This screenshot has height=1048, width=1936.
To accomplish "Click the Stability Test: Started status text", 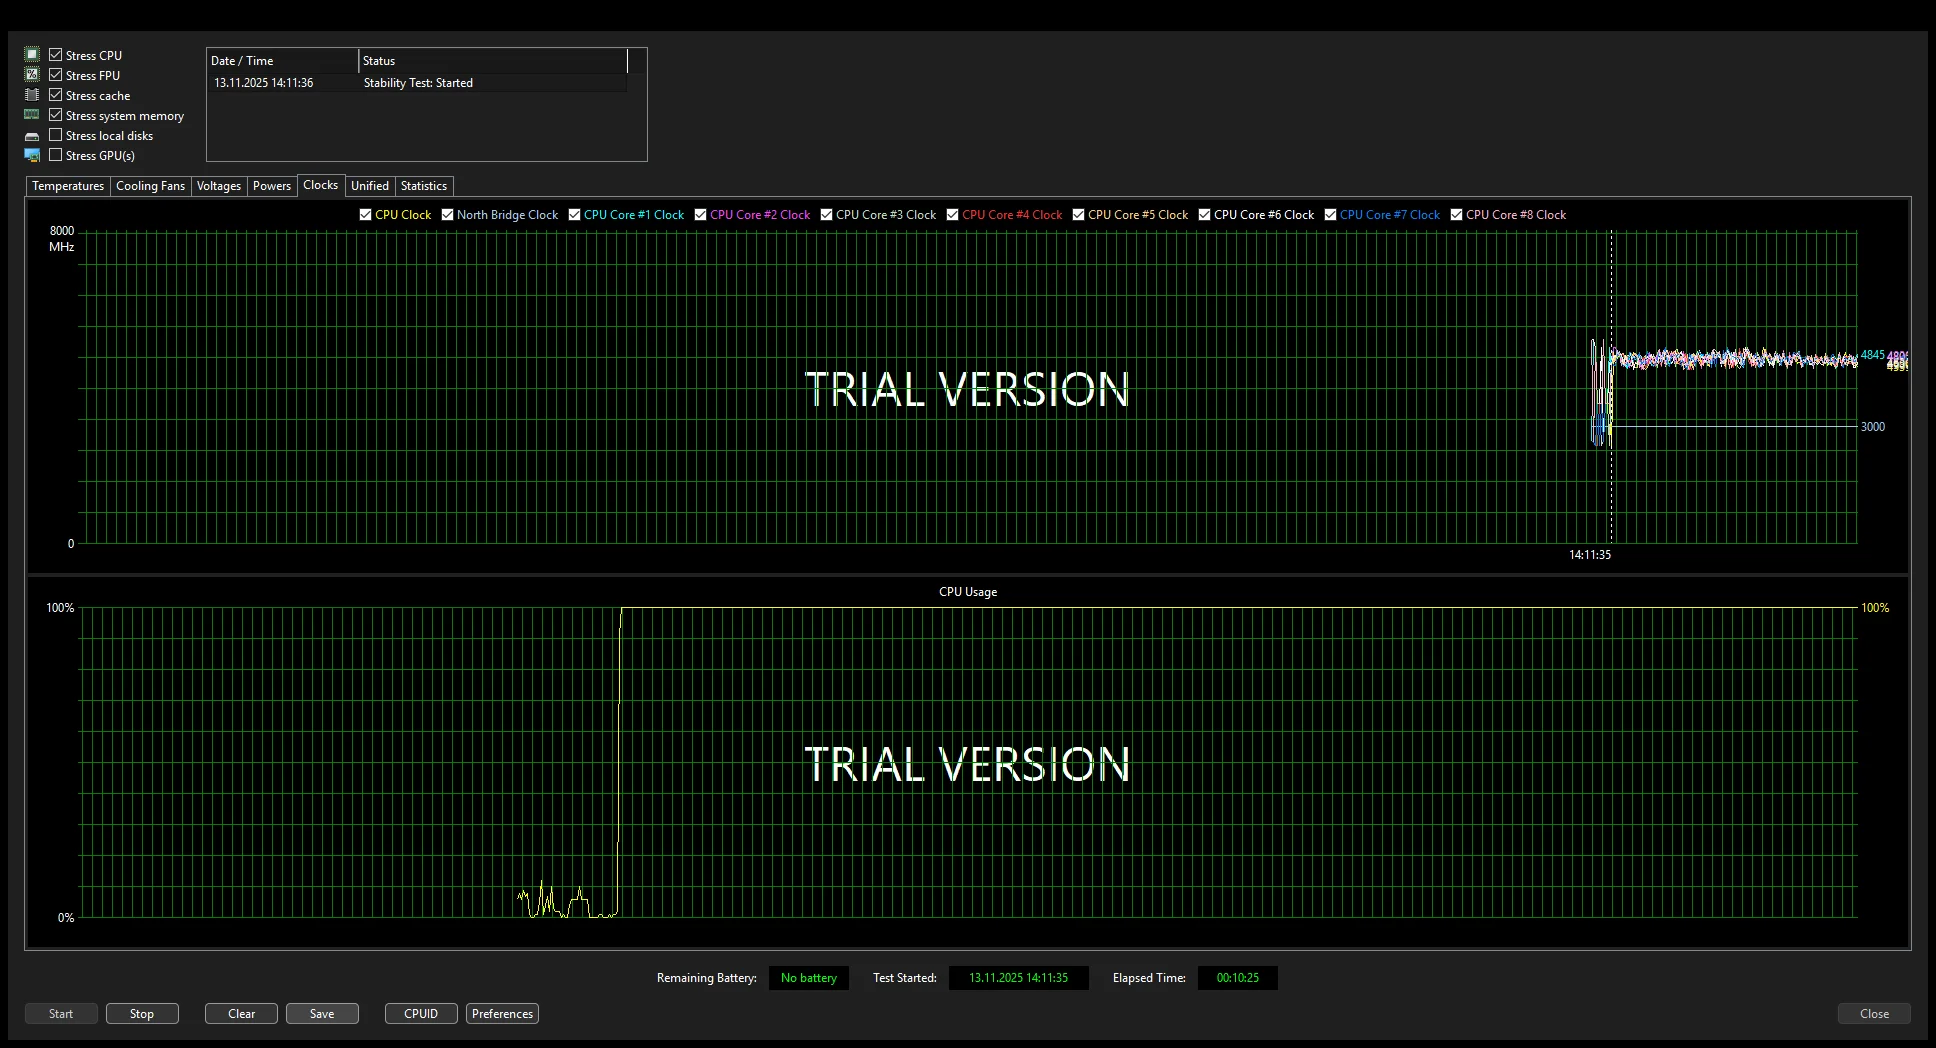I will [x=418, y=83].
